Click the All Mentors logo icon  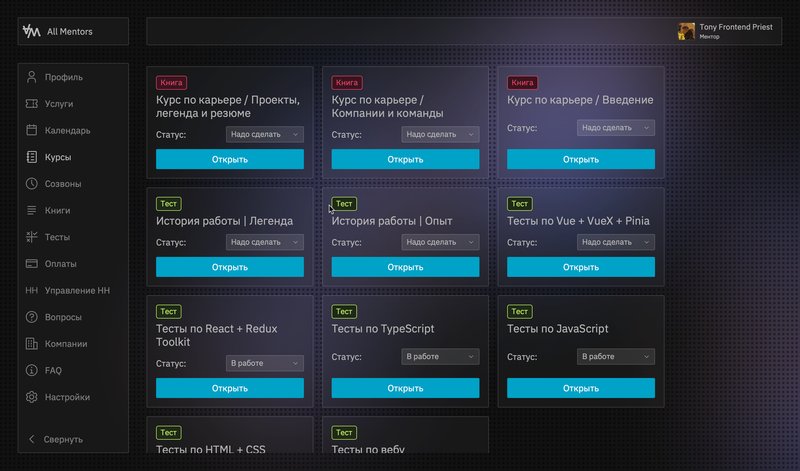pos(31,31)
